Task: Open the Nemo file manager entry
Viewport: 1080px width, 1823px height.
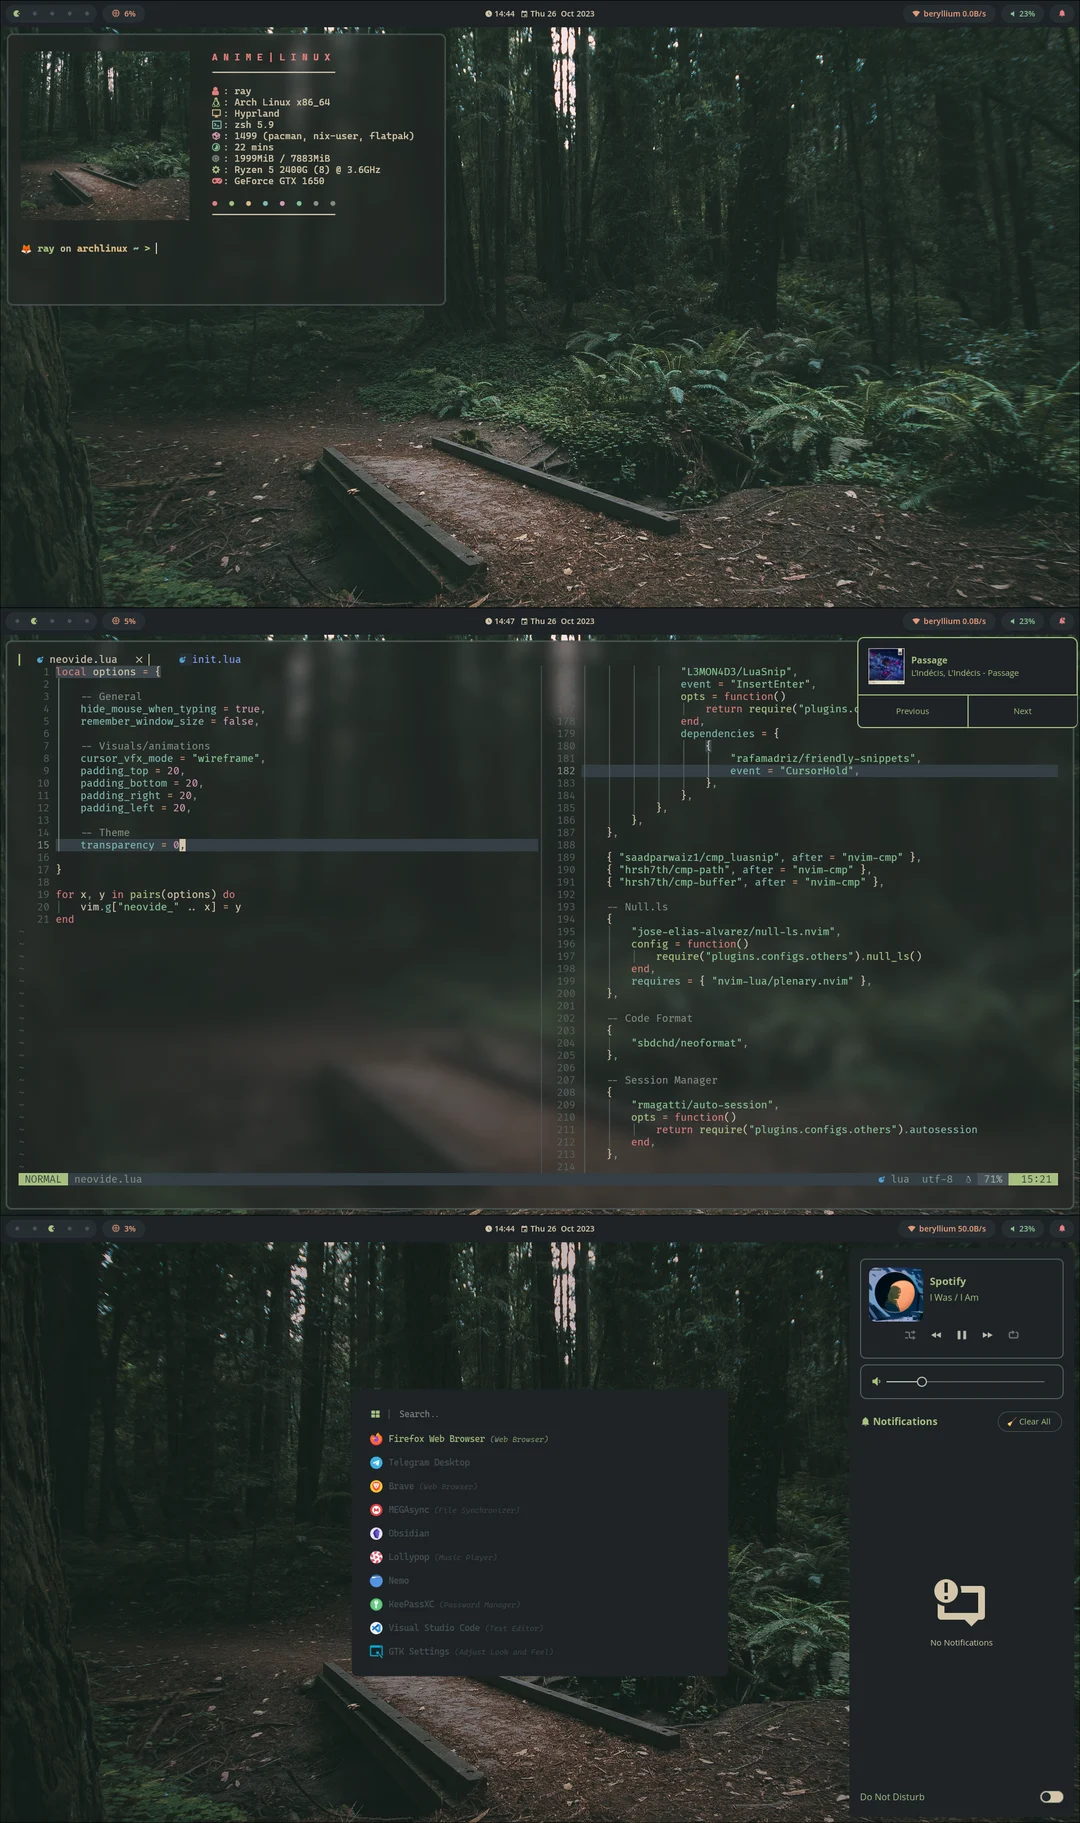Action: (x=398, y=1581)
